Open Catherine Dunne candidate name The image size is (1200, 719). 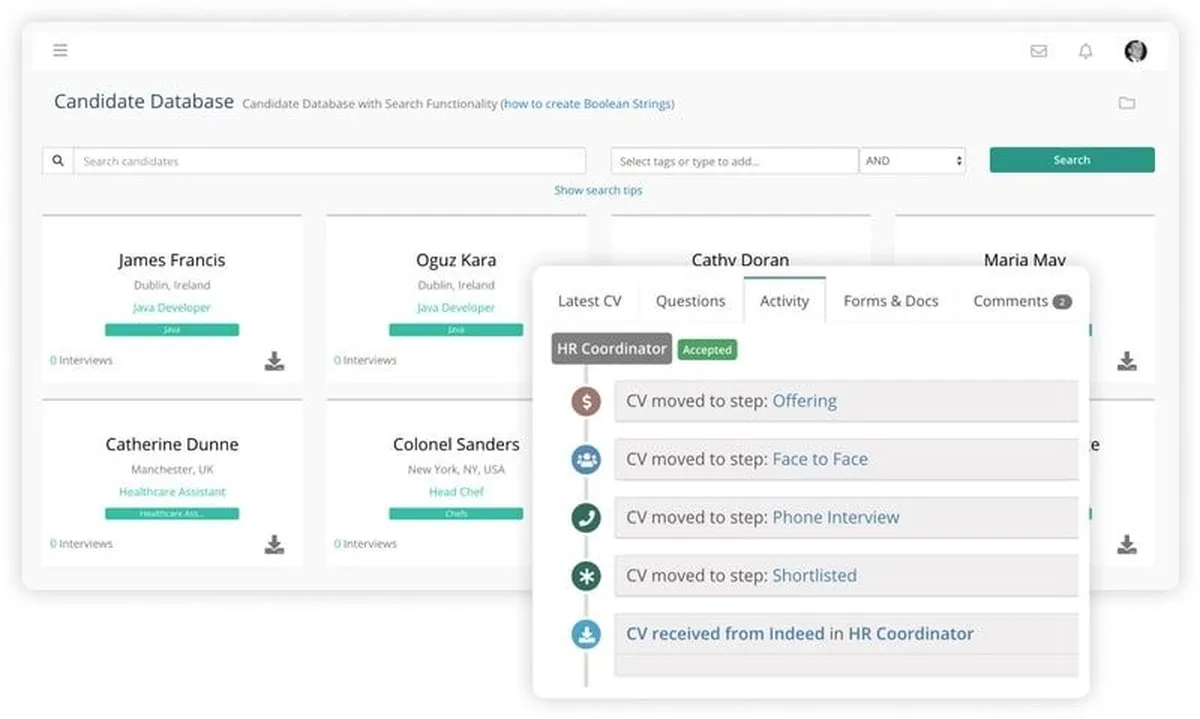click(172, 444)
